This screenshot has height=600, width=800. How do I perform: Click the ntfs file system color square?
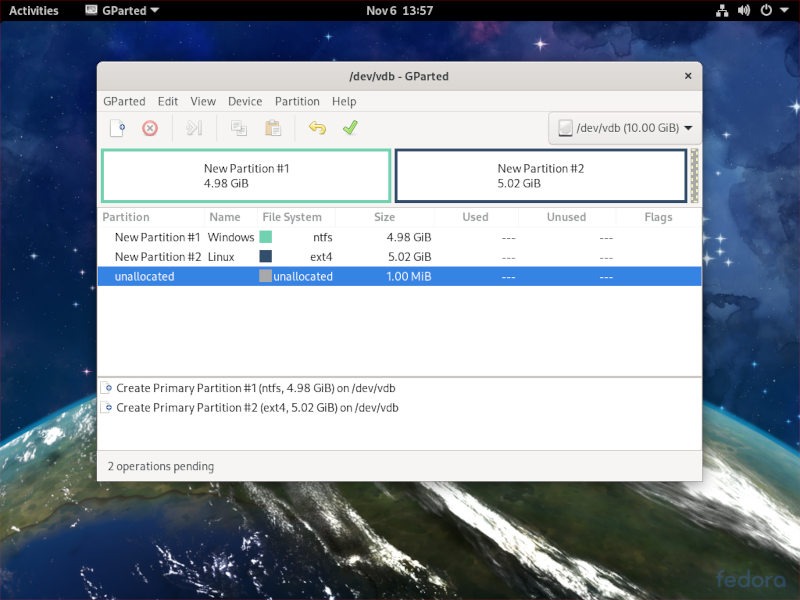[265, 237]
